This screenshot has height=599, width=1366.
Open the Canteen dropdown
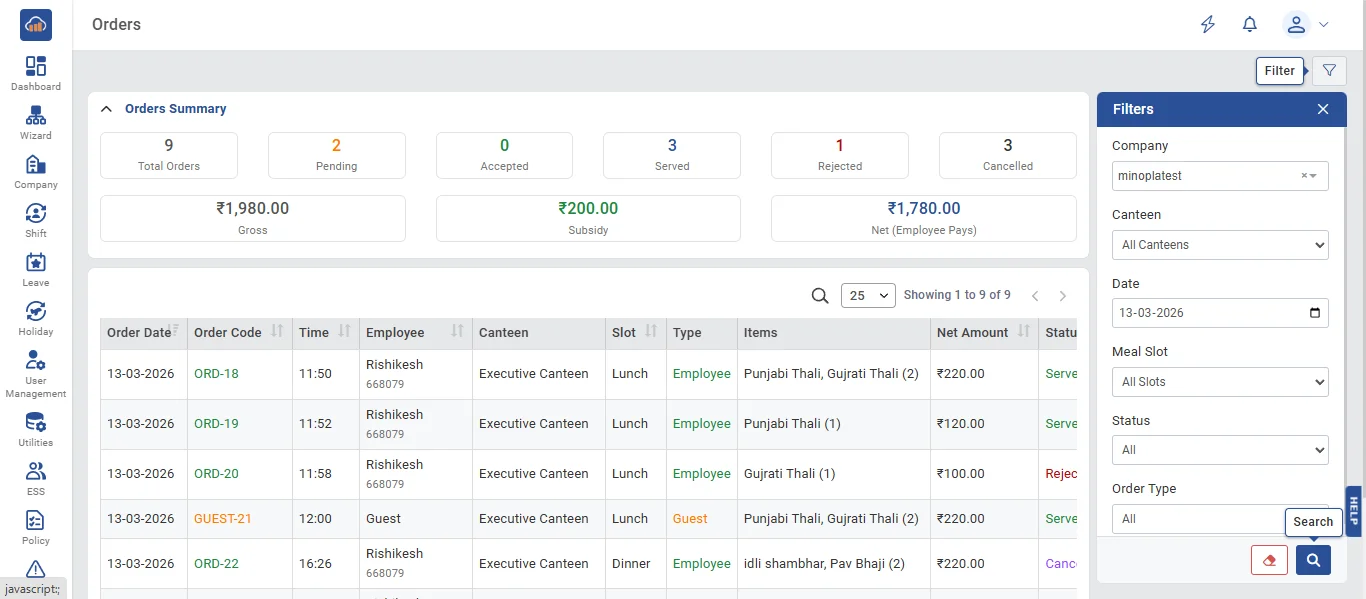click(x=1220, y=245)
